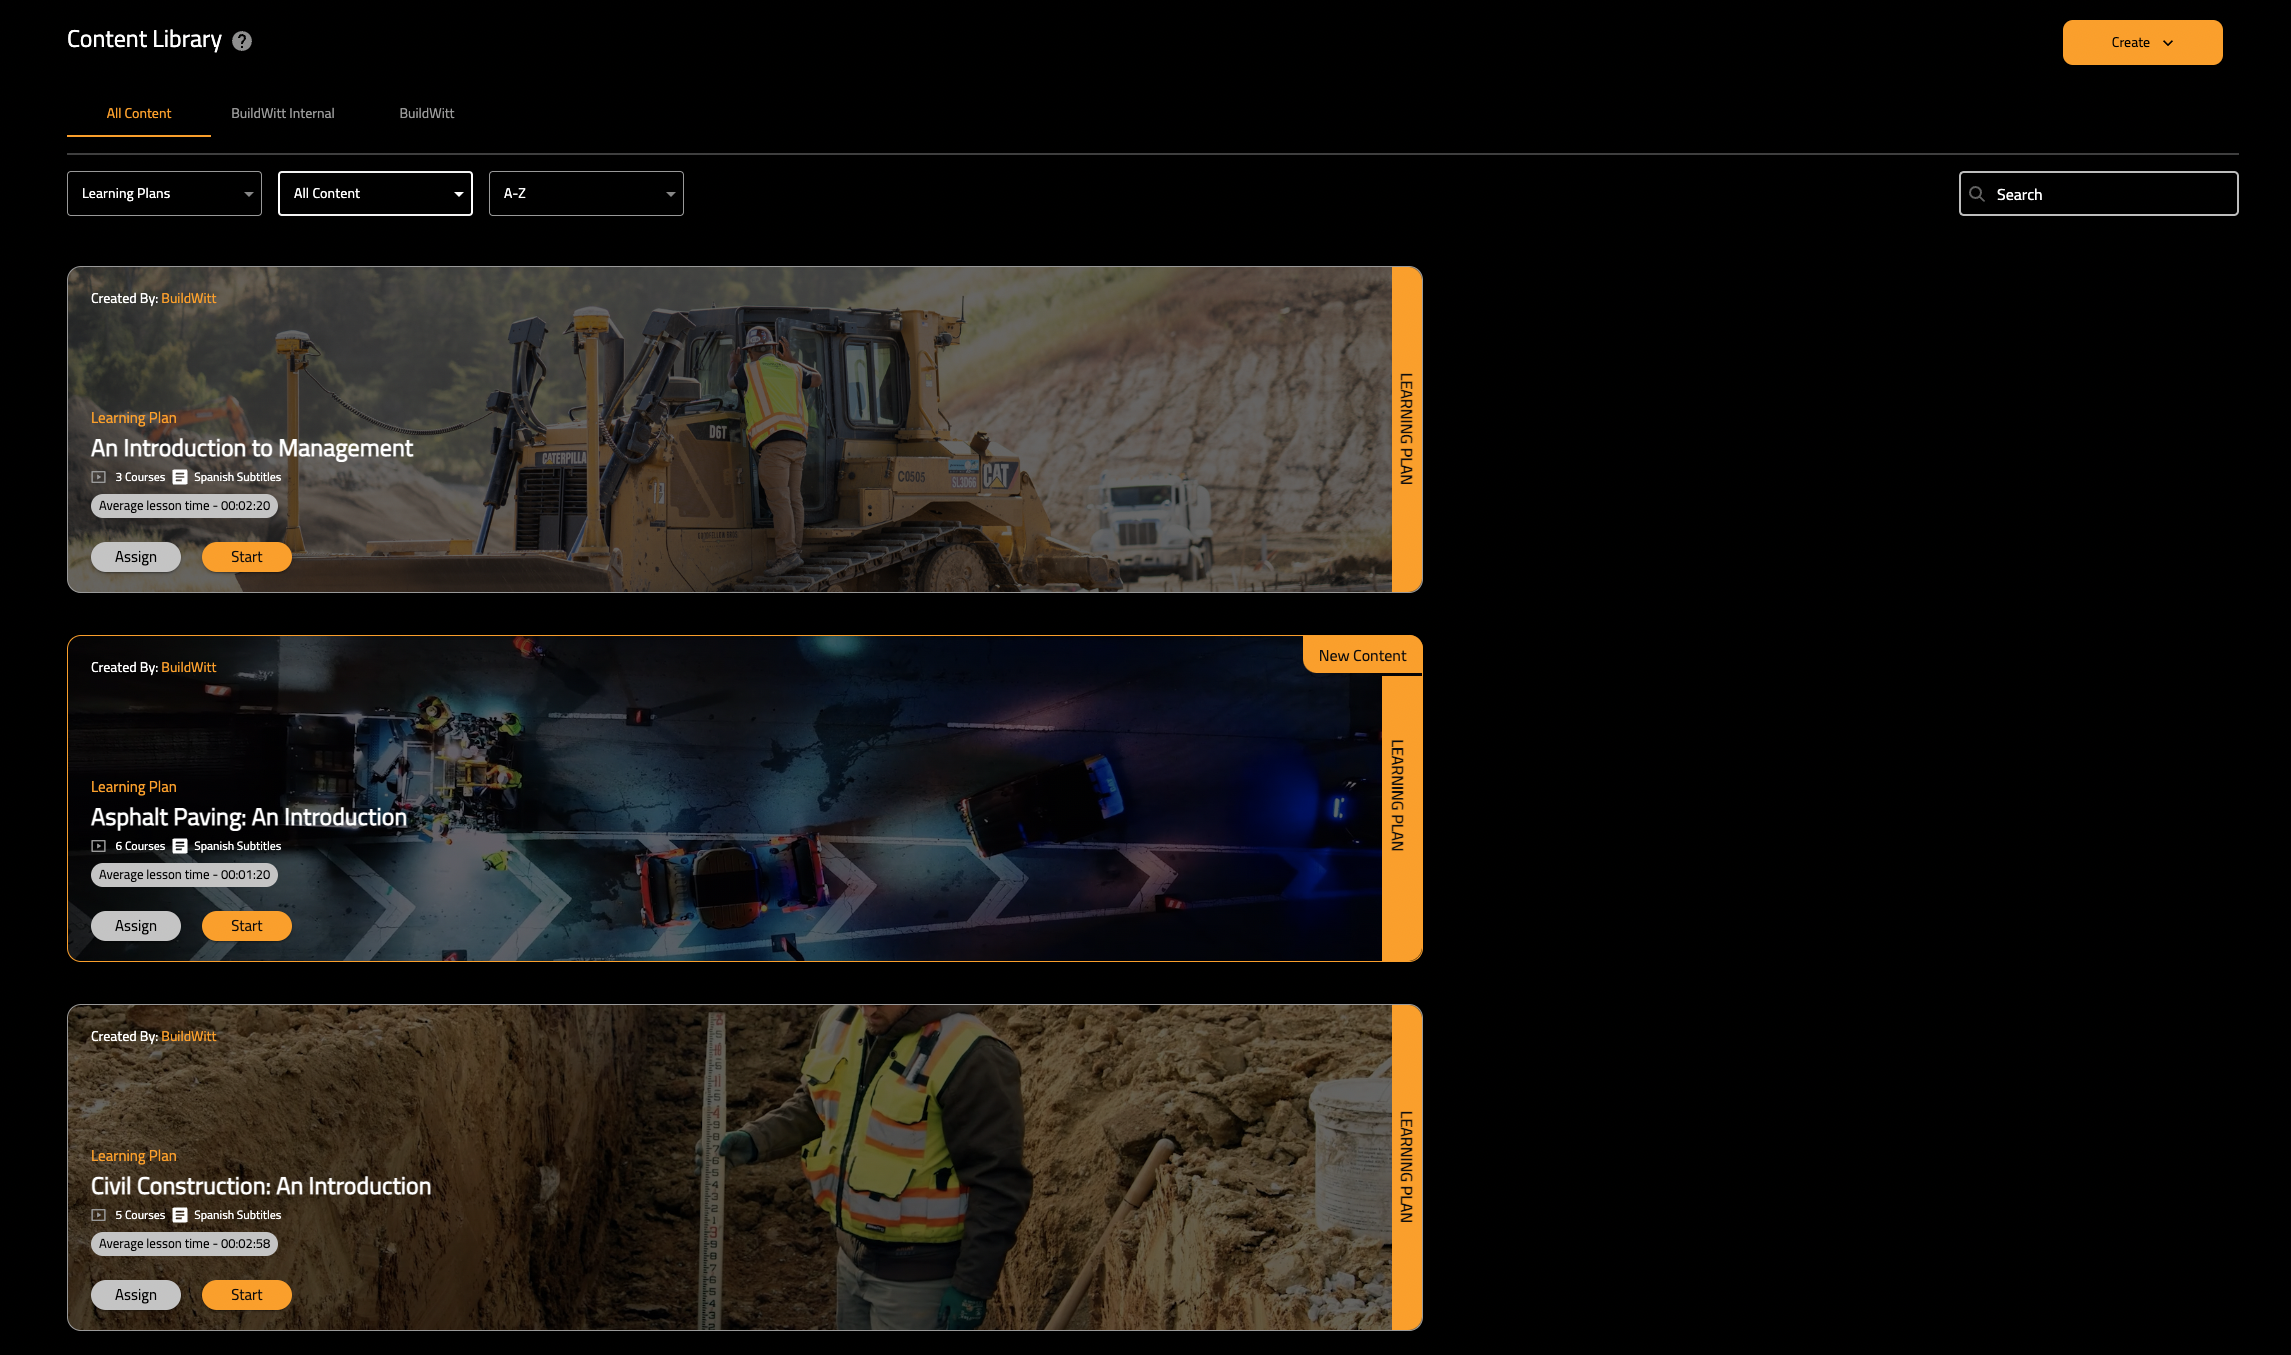
Task: Click the New Content badge
Action: tap(1362, 656)
